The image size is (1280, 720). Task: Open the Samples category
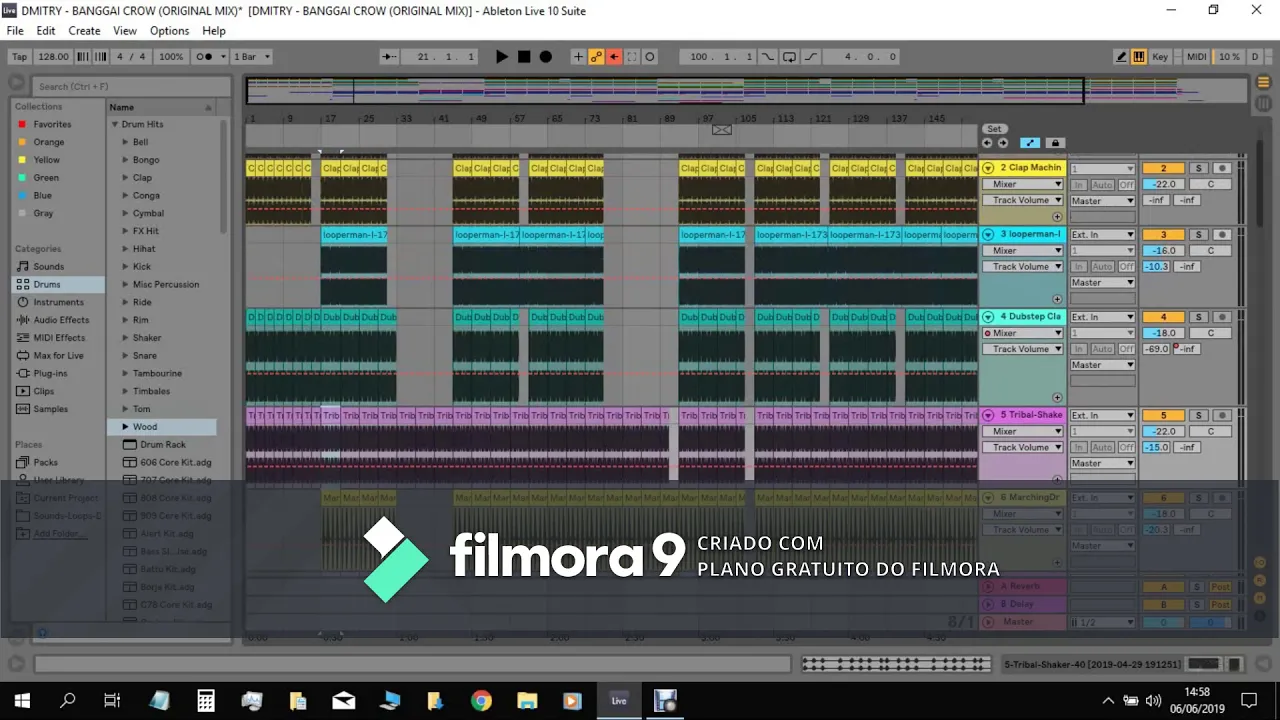pos(50,409)
